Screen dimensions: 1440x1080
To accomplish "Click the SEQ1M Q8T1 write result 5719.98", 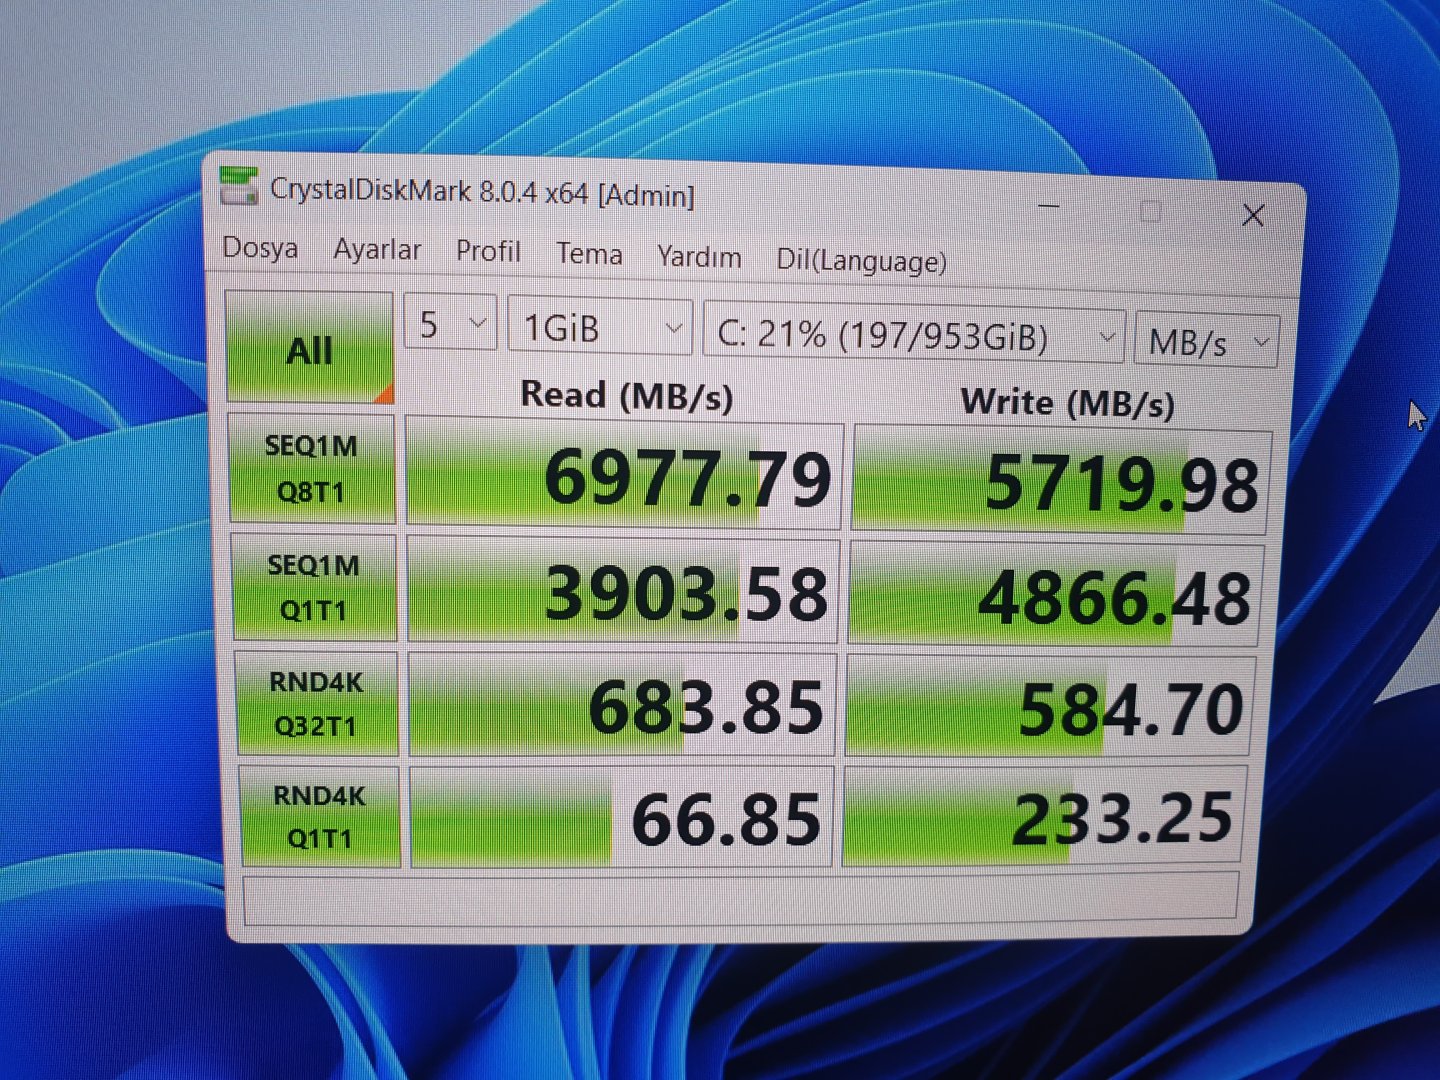I will point(1062,482).
